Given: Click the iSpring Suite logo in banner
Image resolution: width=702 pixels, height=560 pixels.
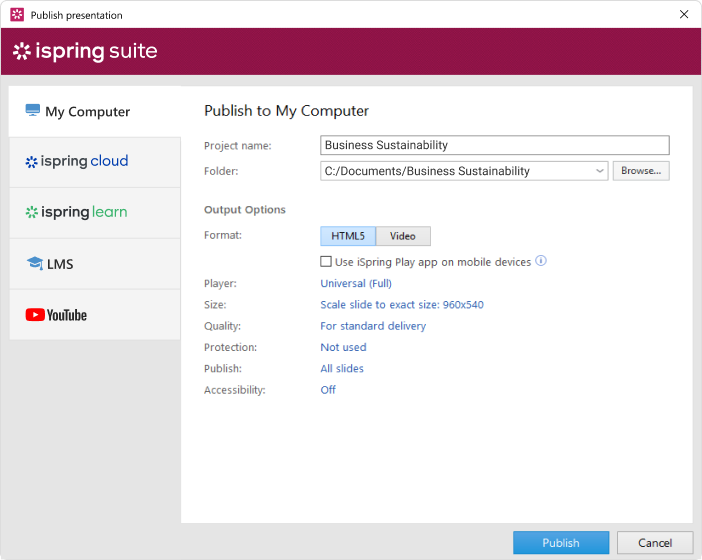Looking at the screenshot, I should click(85, 52).
